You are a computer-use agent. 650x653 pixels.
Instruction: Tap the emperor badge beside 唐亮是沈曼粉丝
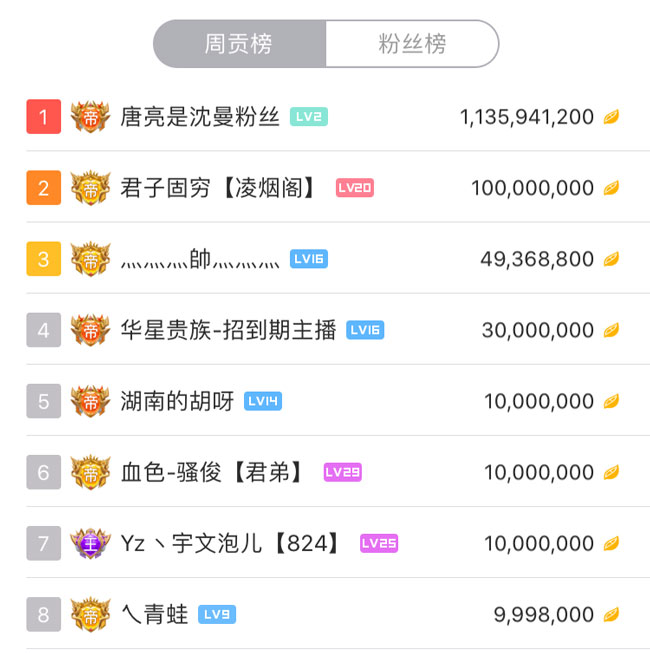coord(90,117)
